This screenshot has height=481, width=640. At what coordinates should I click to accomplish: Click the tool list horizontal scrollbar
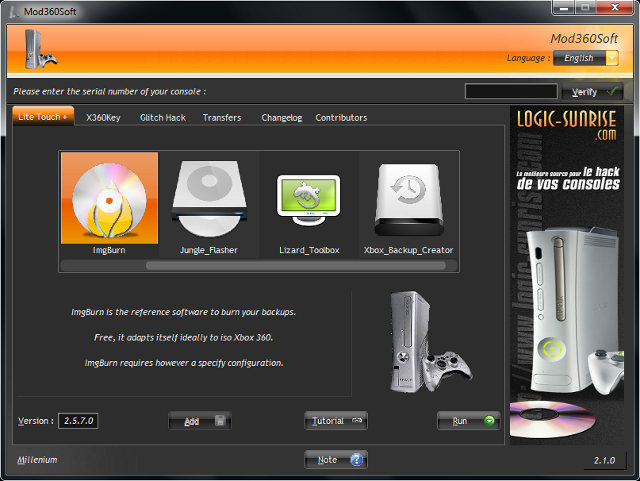[x=296, y=265]
